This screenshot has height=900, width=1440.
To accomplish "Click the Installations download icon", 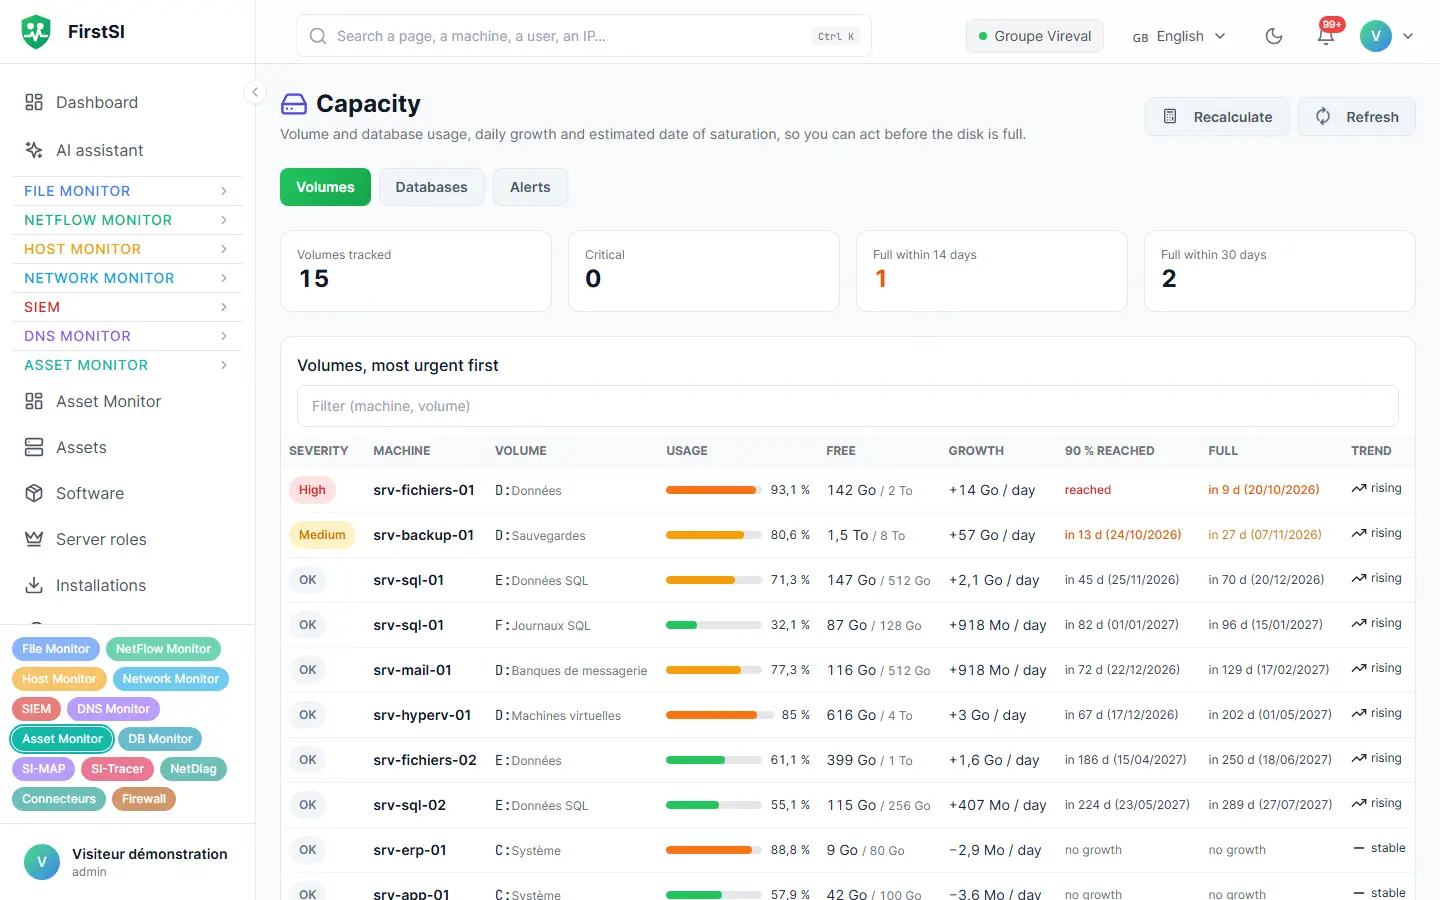I will [34, 585].
